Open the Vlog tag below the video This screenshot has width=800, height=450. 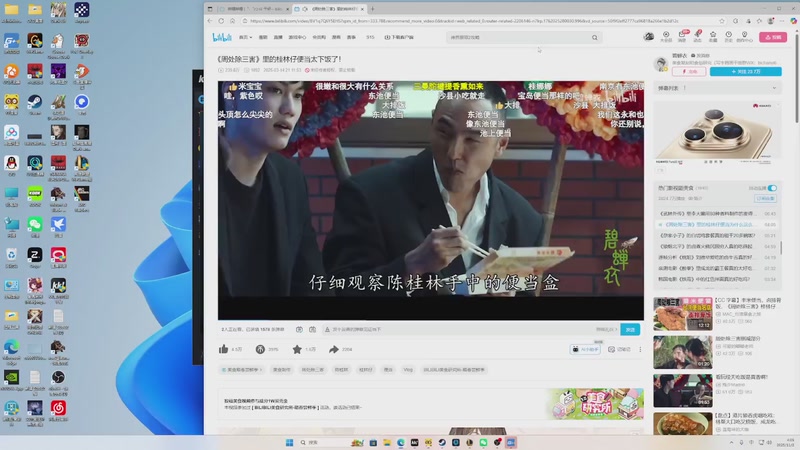pos(408,369)
